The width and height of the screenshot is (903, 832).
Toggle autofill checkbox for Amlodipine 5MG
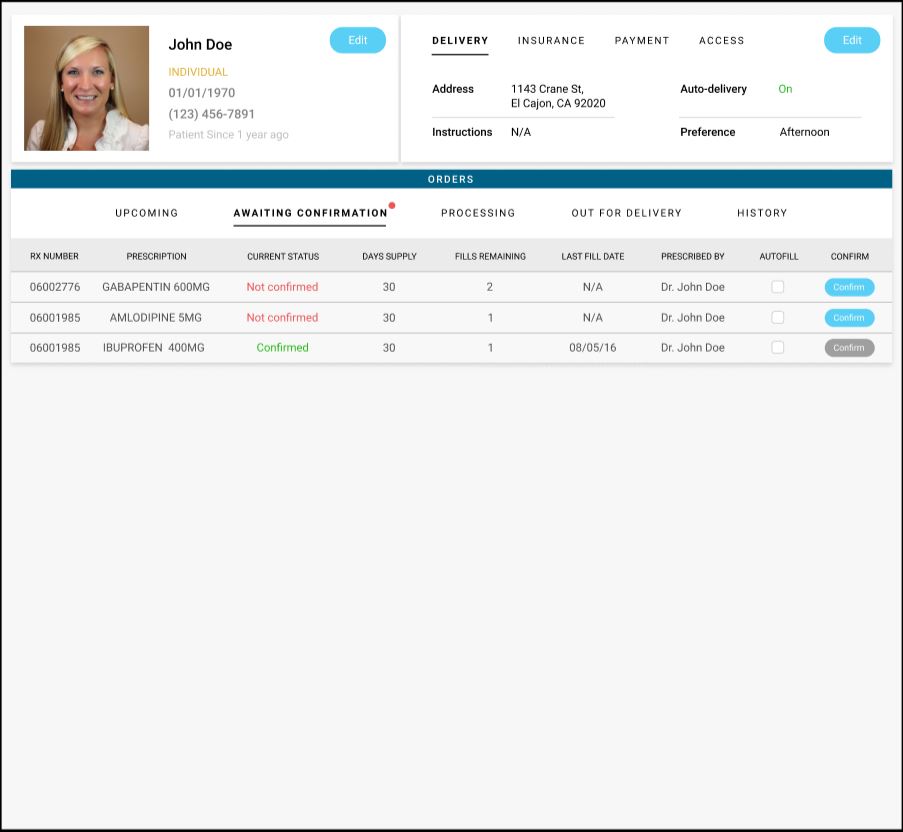pos(778,318)
